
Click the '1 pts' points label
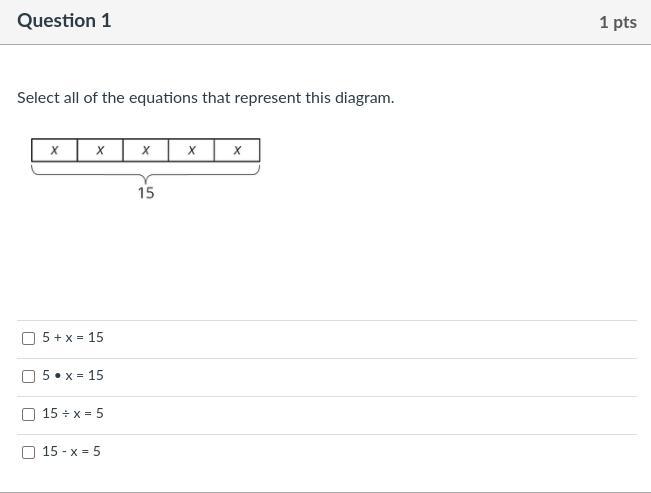click(x=617, y=22)
